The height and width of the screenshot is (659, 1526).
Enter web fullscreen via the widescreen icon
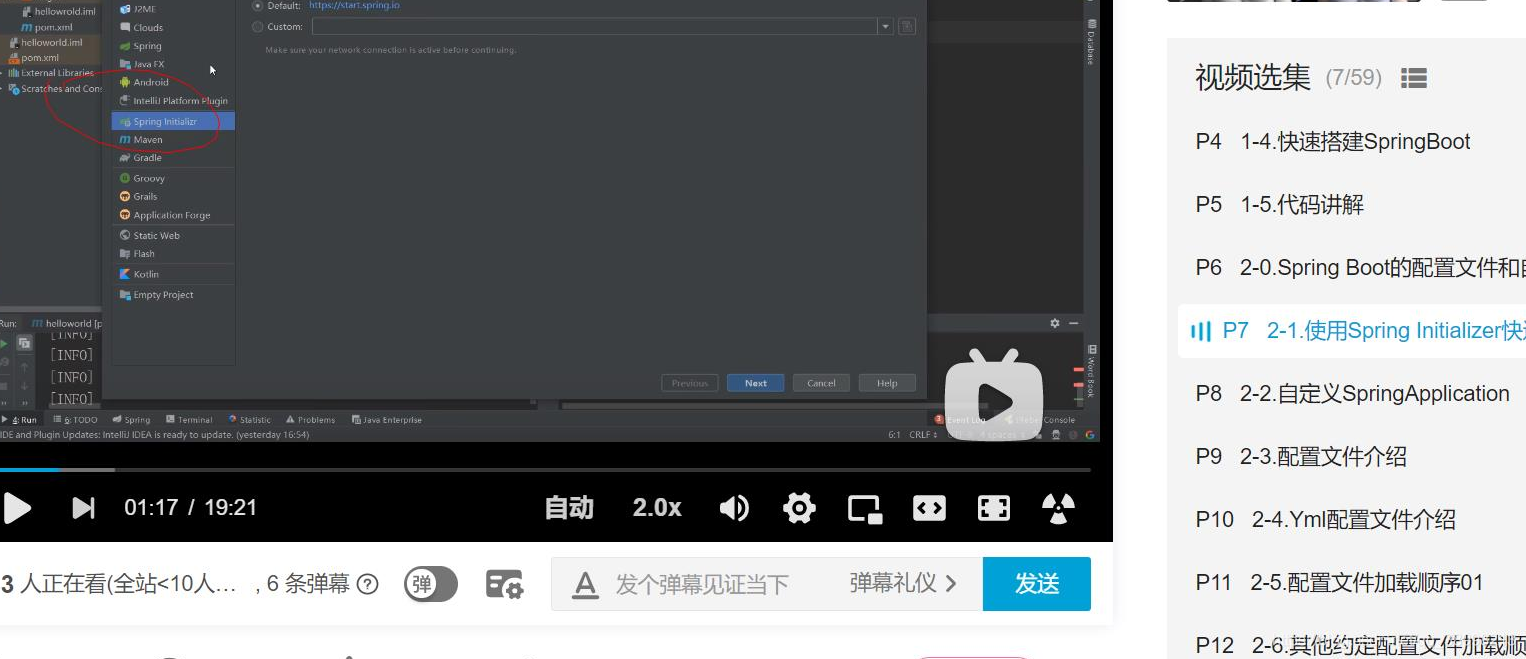[x=929, y=508]
